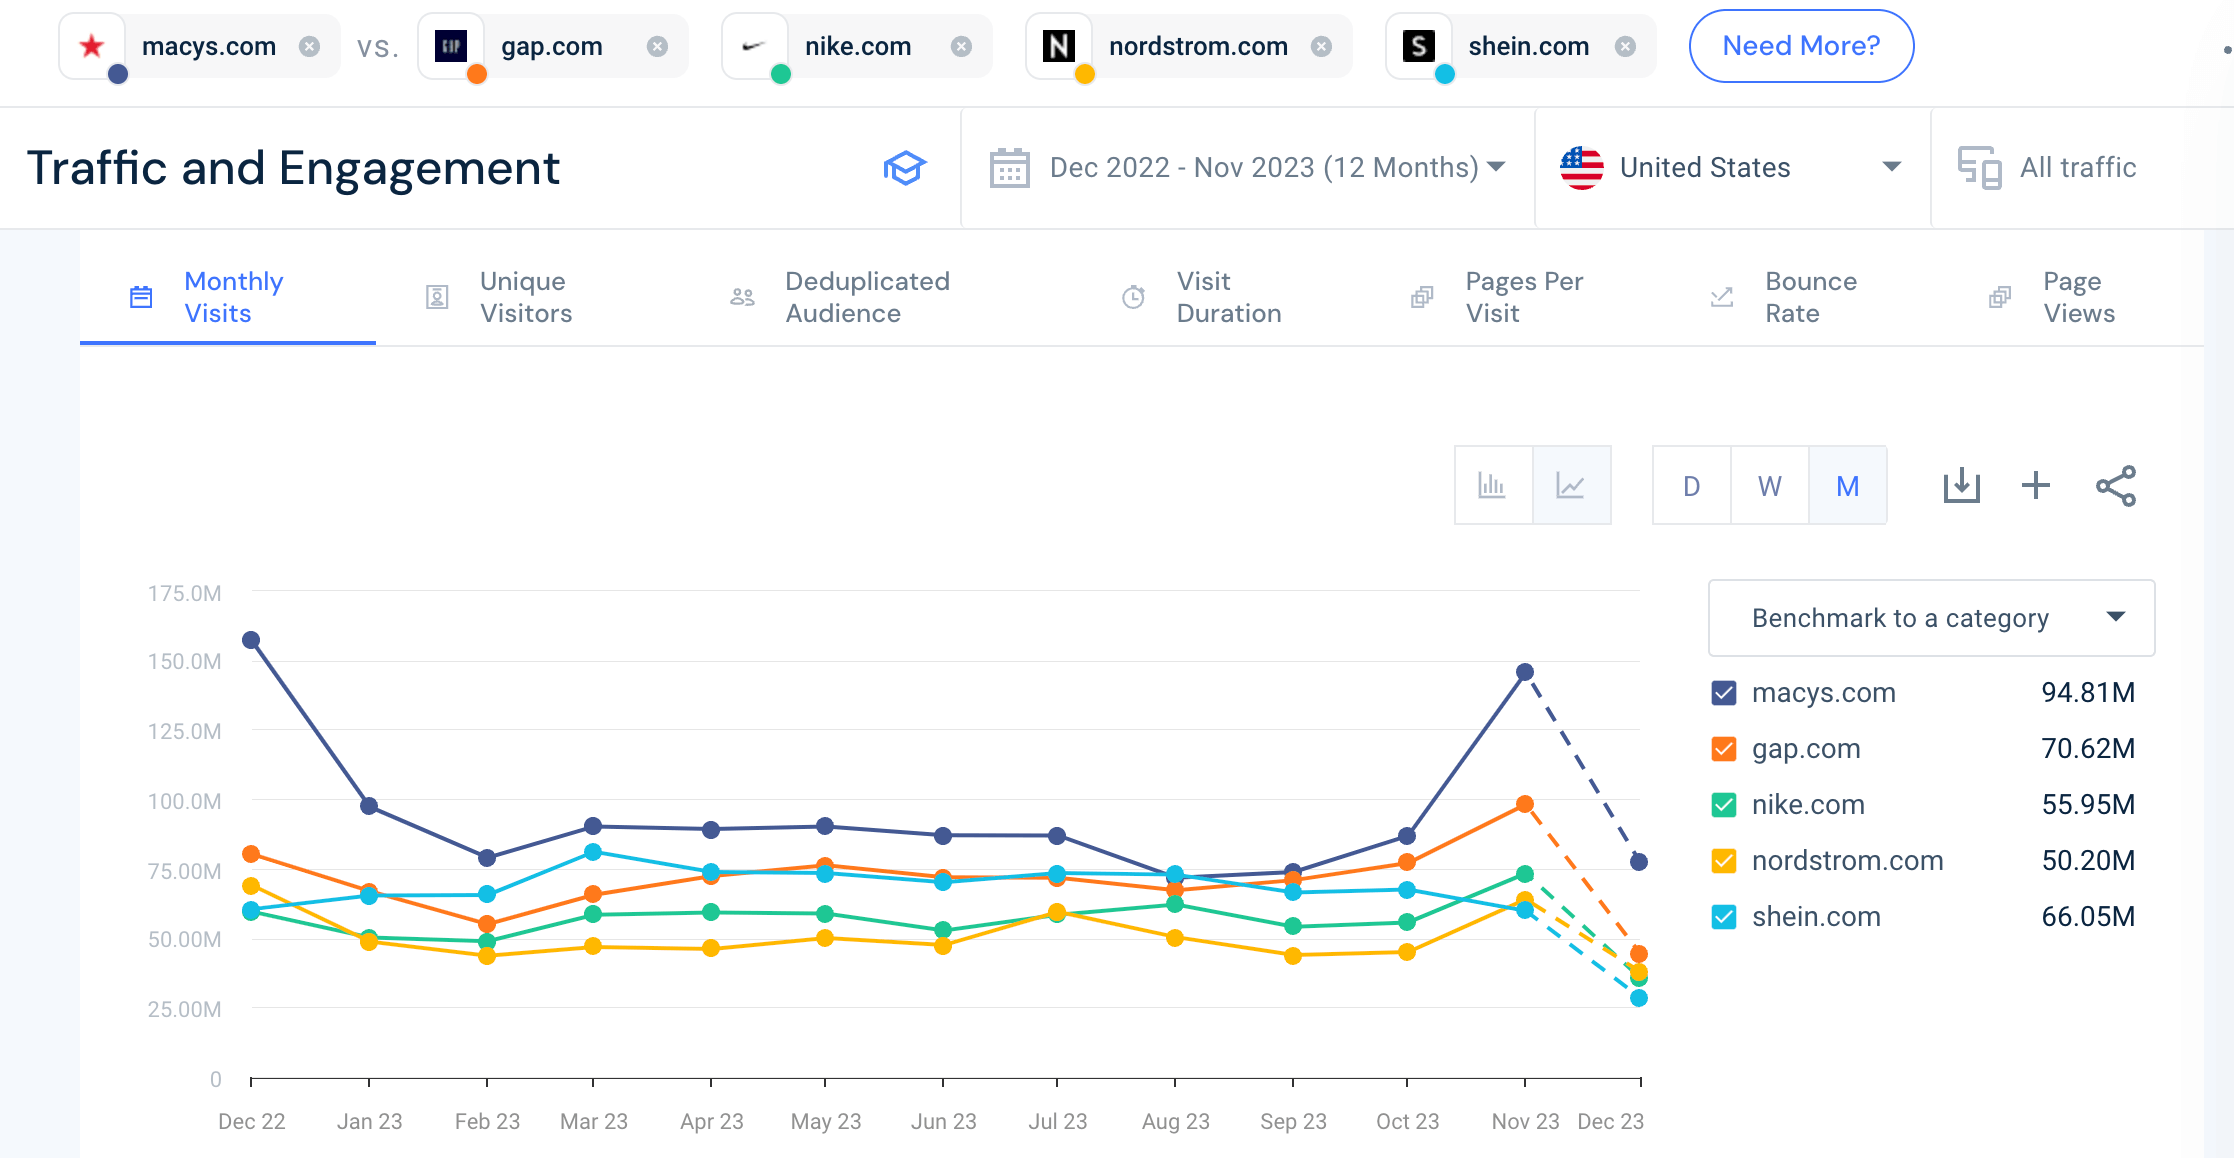Click the Need More? button
This screenshot has height=1158, width=2234.
[x=1801, y=46]
